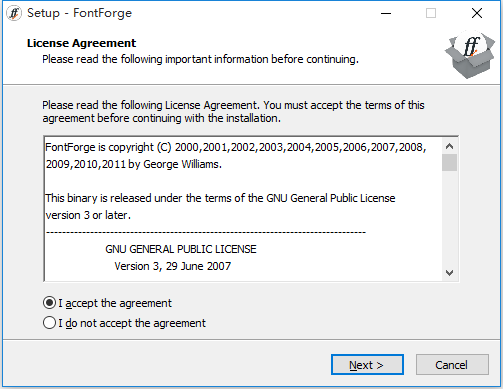Close the FontForge Setup window
The image size is (503, 389).
pos(477,13)
